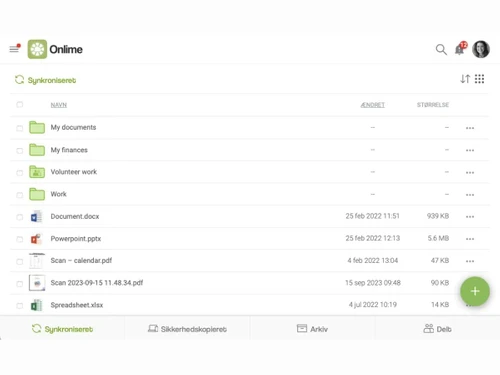Screen dimensions: 500x375
Task: Check the My finances checkbox
Action: [x=20, y=151]
